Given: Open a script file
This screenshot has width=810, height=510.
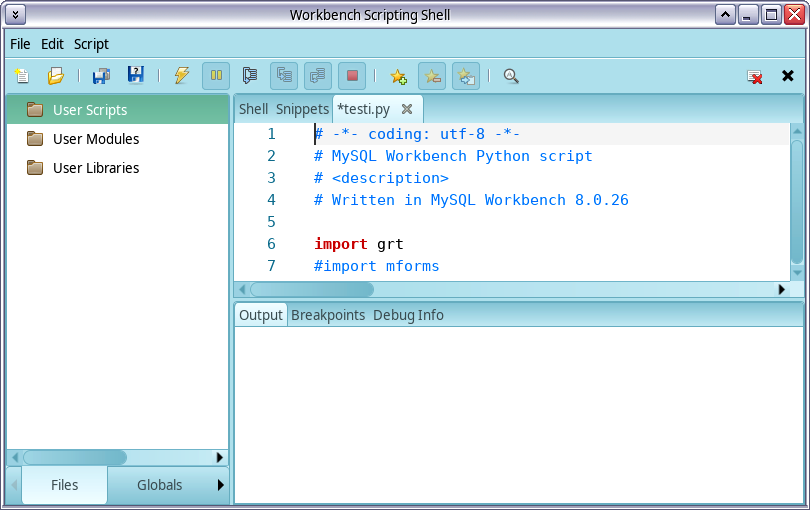Looking at the screenshot, I should tap(55, 76).
